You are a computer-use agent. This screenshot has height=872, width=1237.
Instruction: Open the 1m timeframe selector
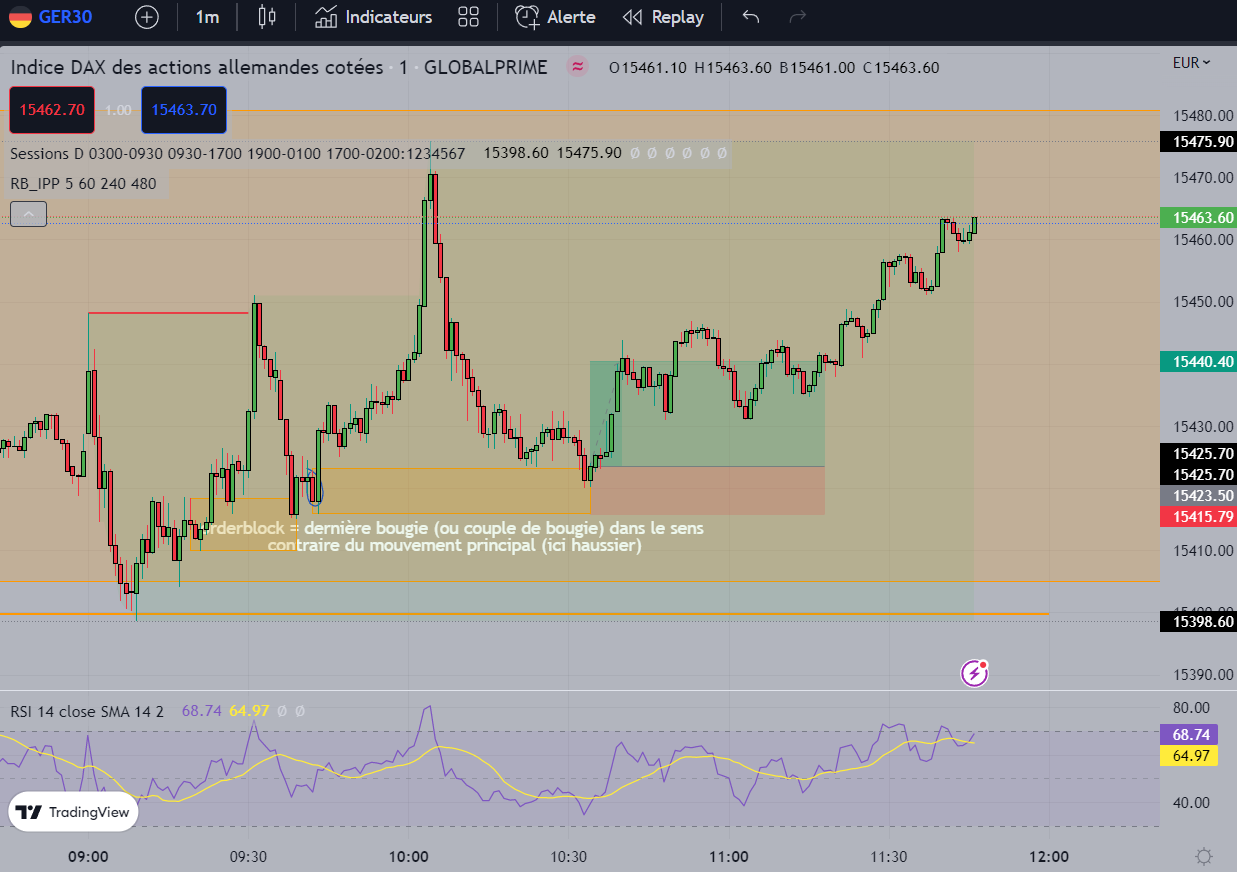tap(207, 17)
